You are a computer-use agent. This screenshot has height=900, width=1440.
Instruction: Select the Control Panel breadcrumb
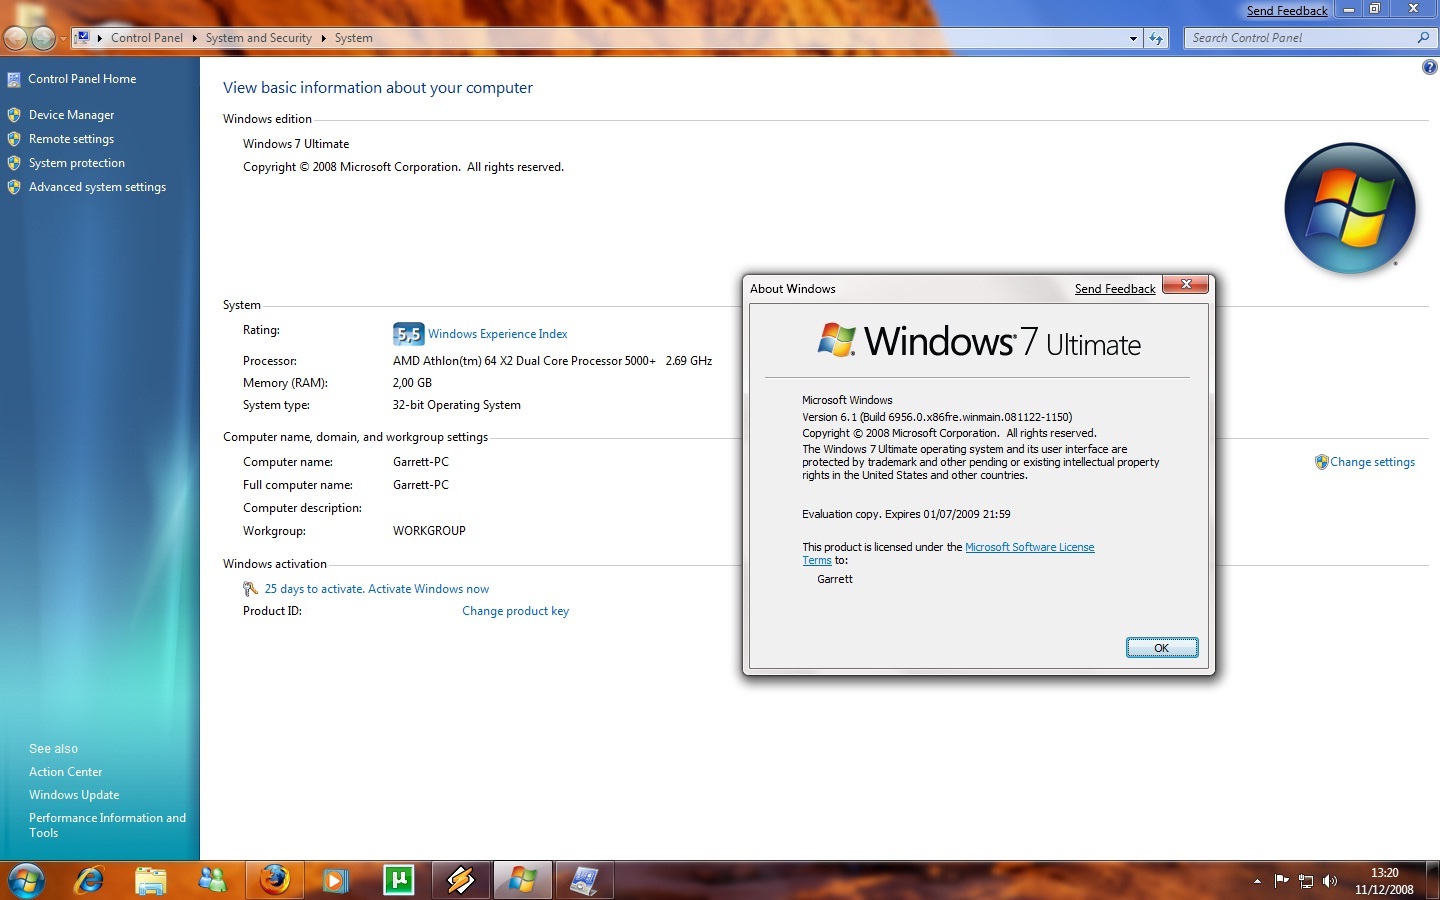click(147, 38)
